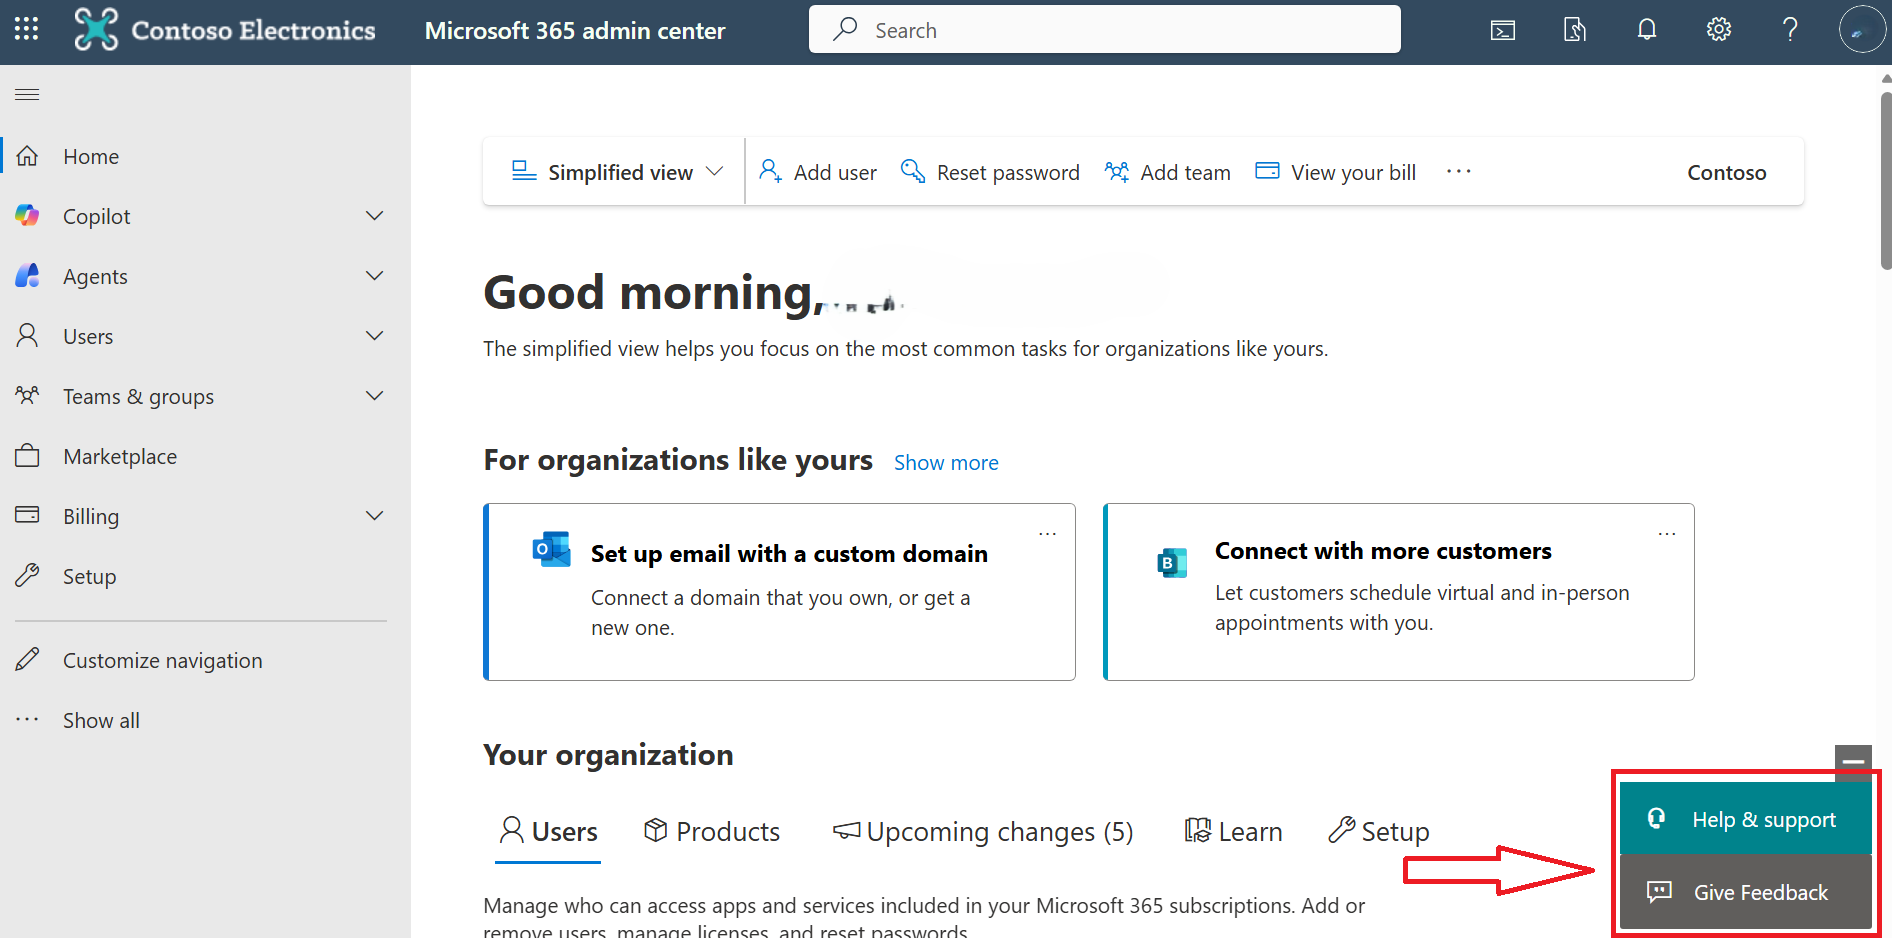The image size is (1892, 938).
Task: Click the Give Feedback chat icon
Action: 1659,892
